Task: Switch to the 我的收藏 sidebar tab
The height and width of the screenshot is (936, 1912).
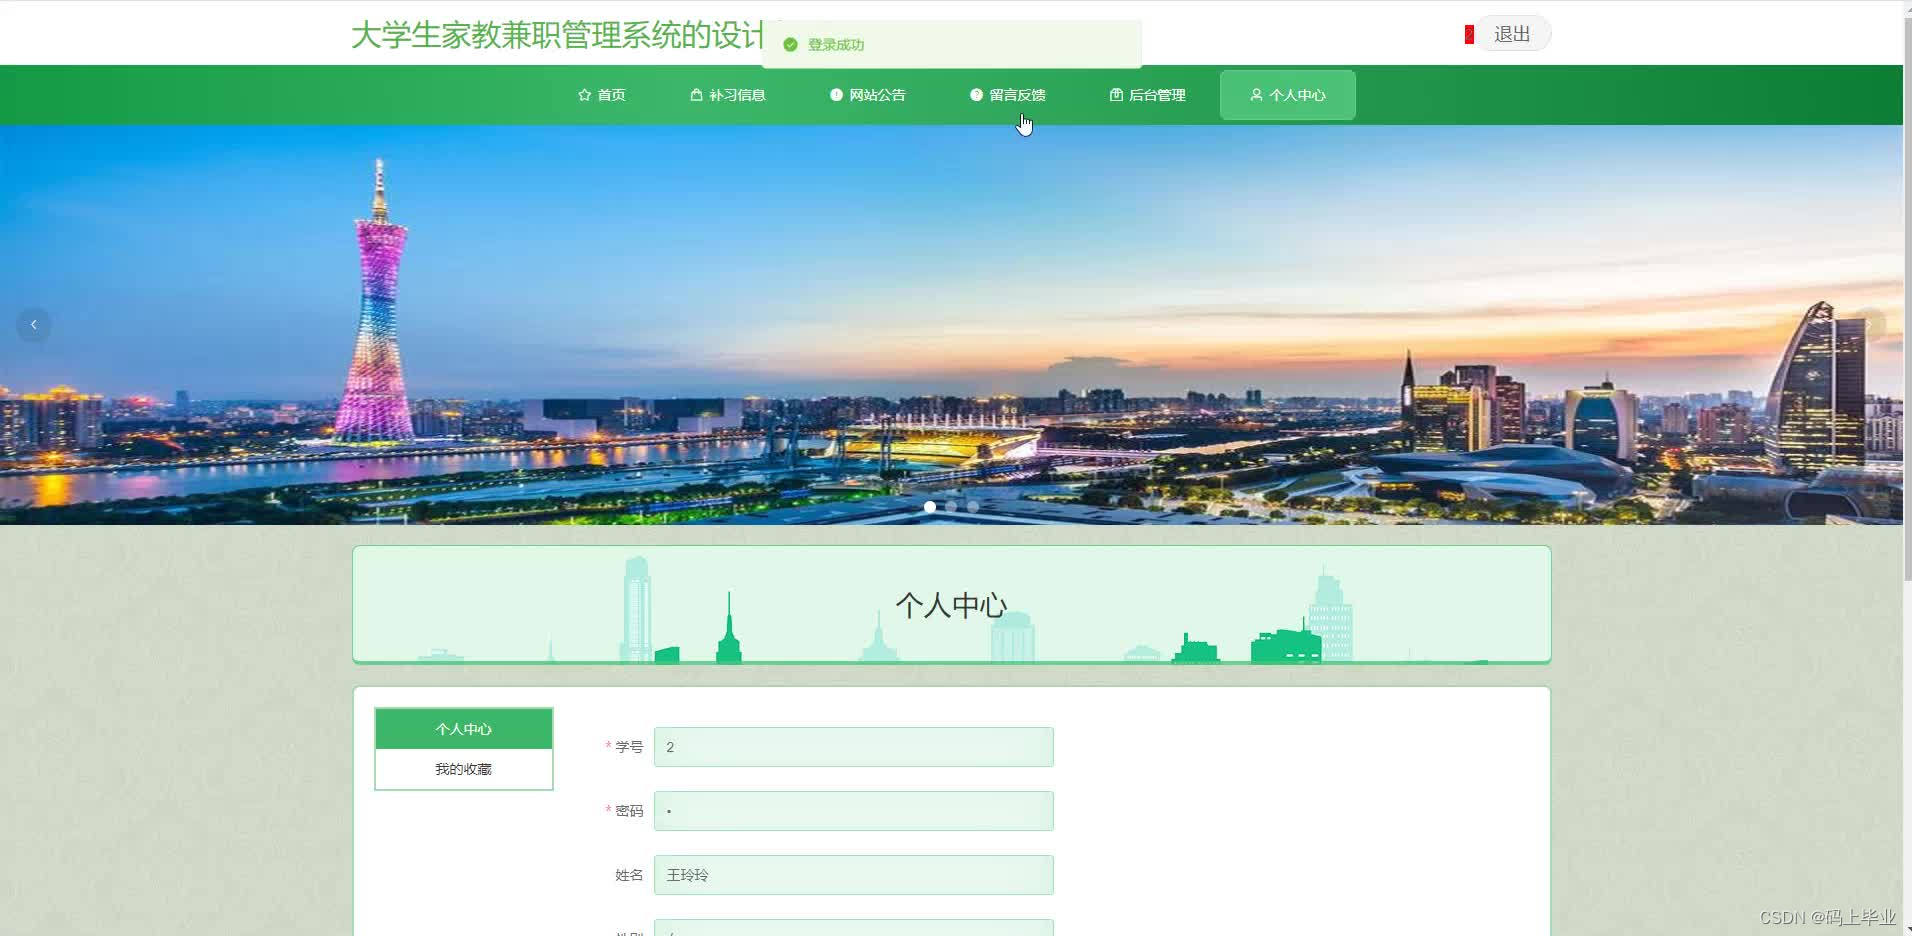Action: pyautogui.click(x=463, y=768)
